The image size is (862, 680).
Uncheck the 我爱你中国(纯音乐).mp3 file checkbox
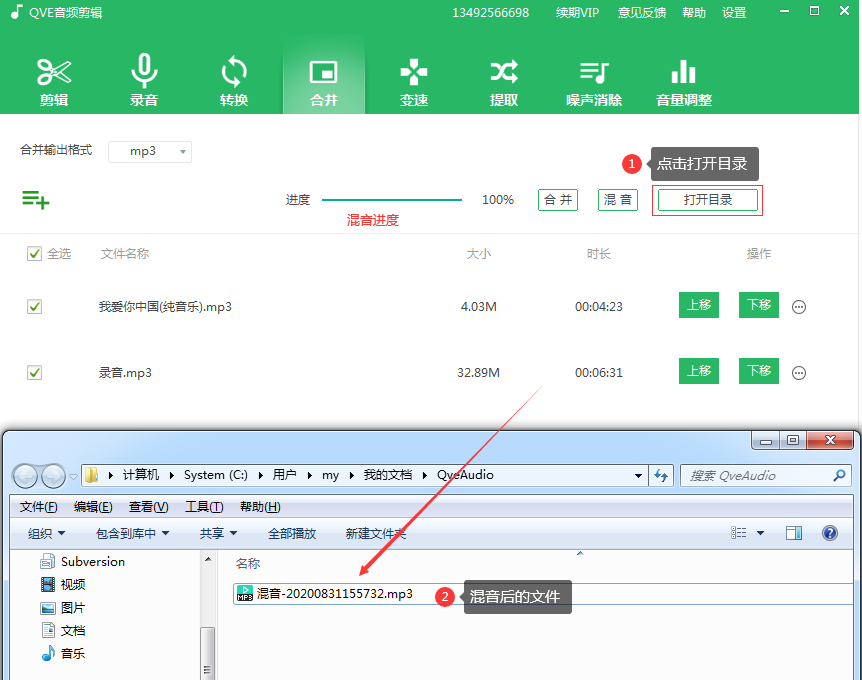(35, 307)
